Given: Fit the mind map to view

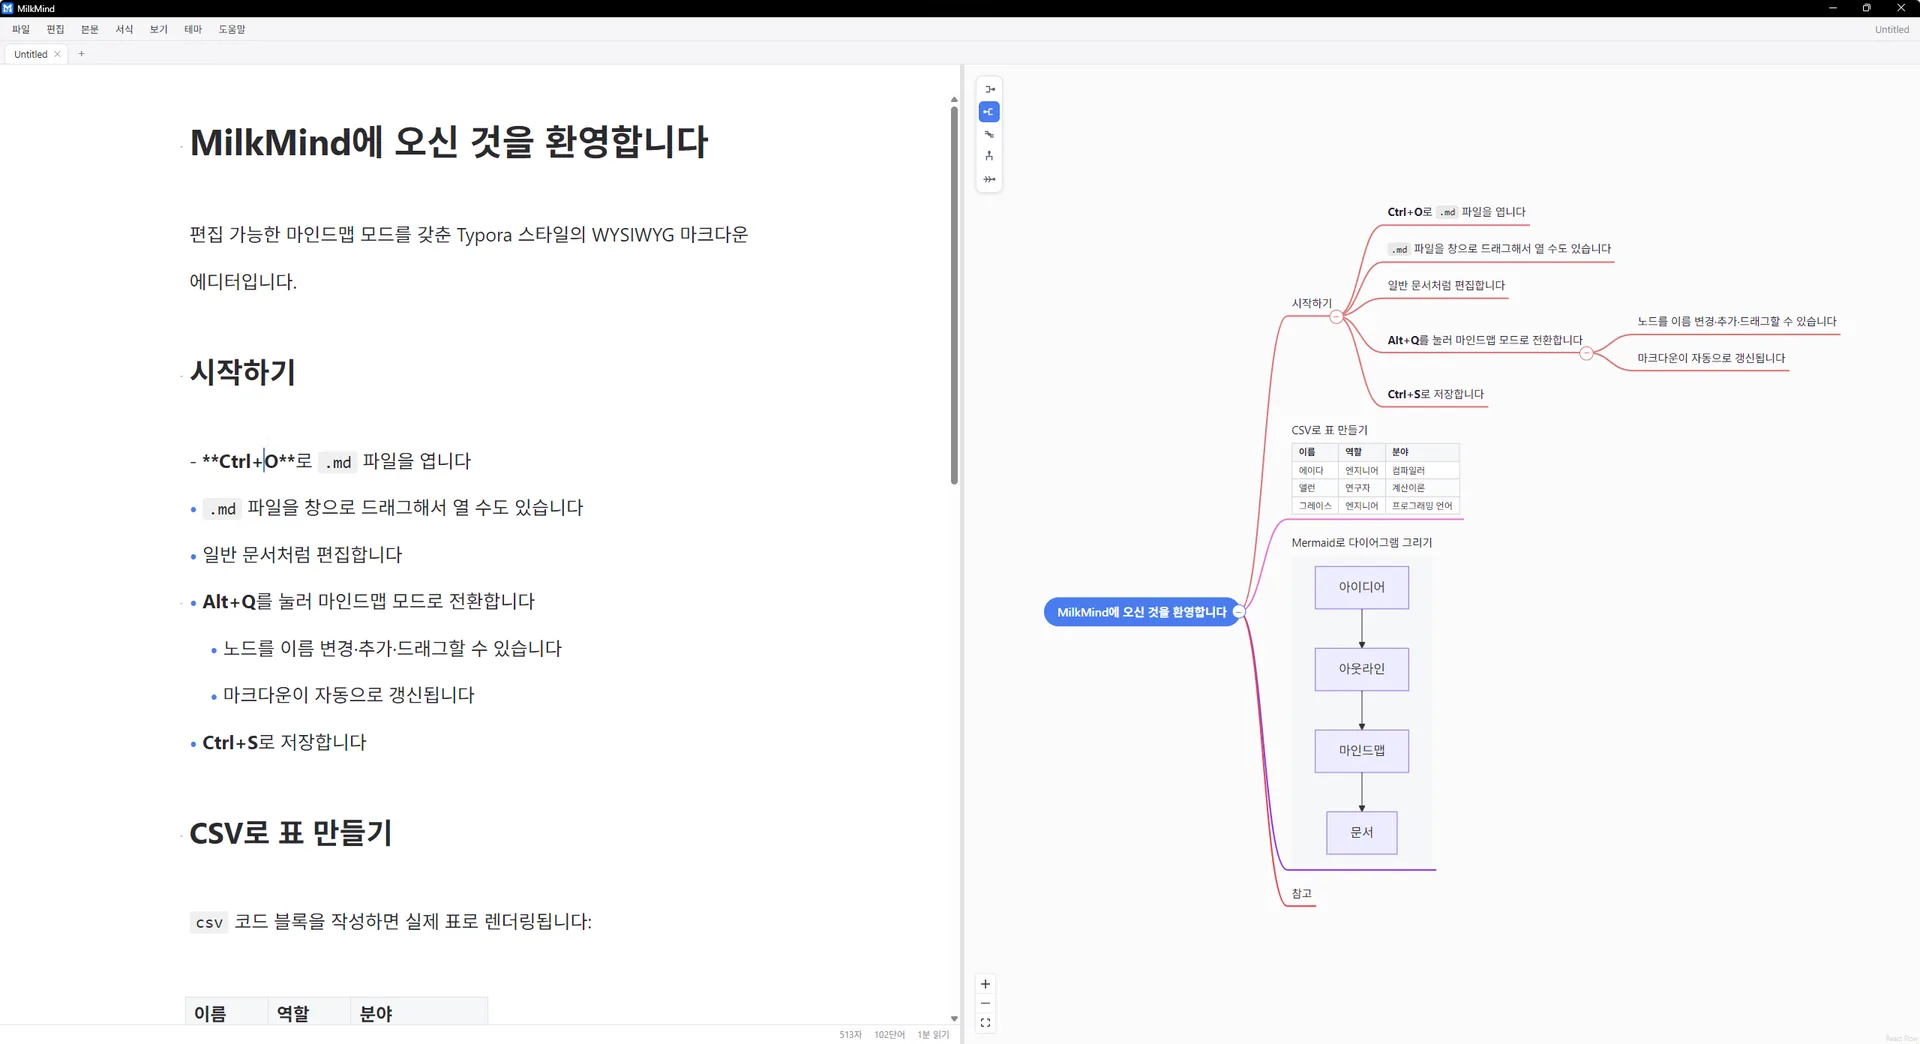Looking at the screenshot, I should coord(985,1023).
